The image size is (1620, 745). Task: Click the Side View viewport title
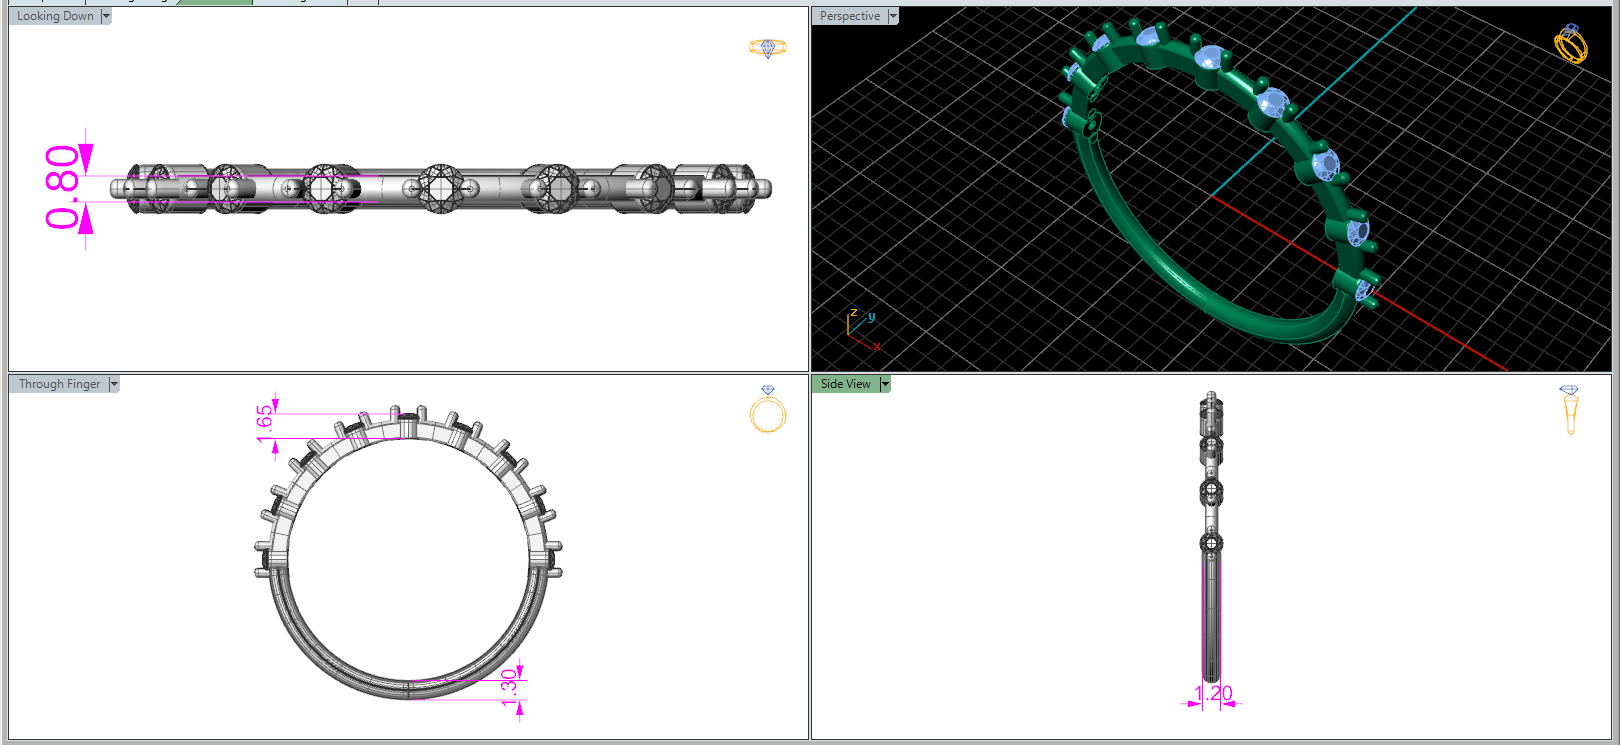(846, 384)
